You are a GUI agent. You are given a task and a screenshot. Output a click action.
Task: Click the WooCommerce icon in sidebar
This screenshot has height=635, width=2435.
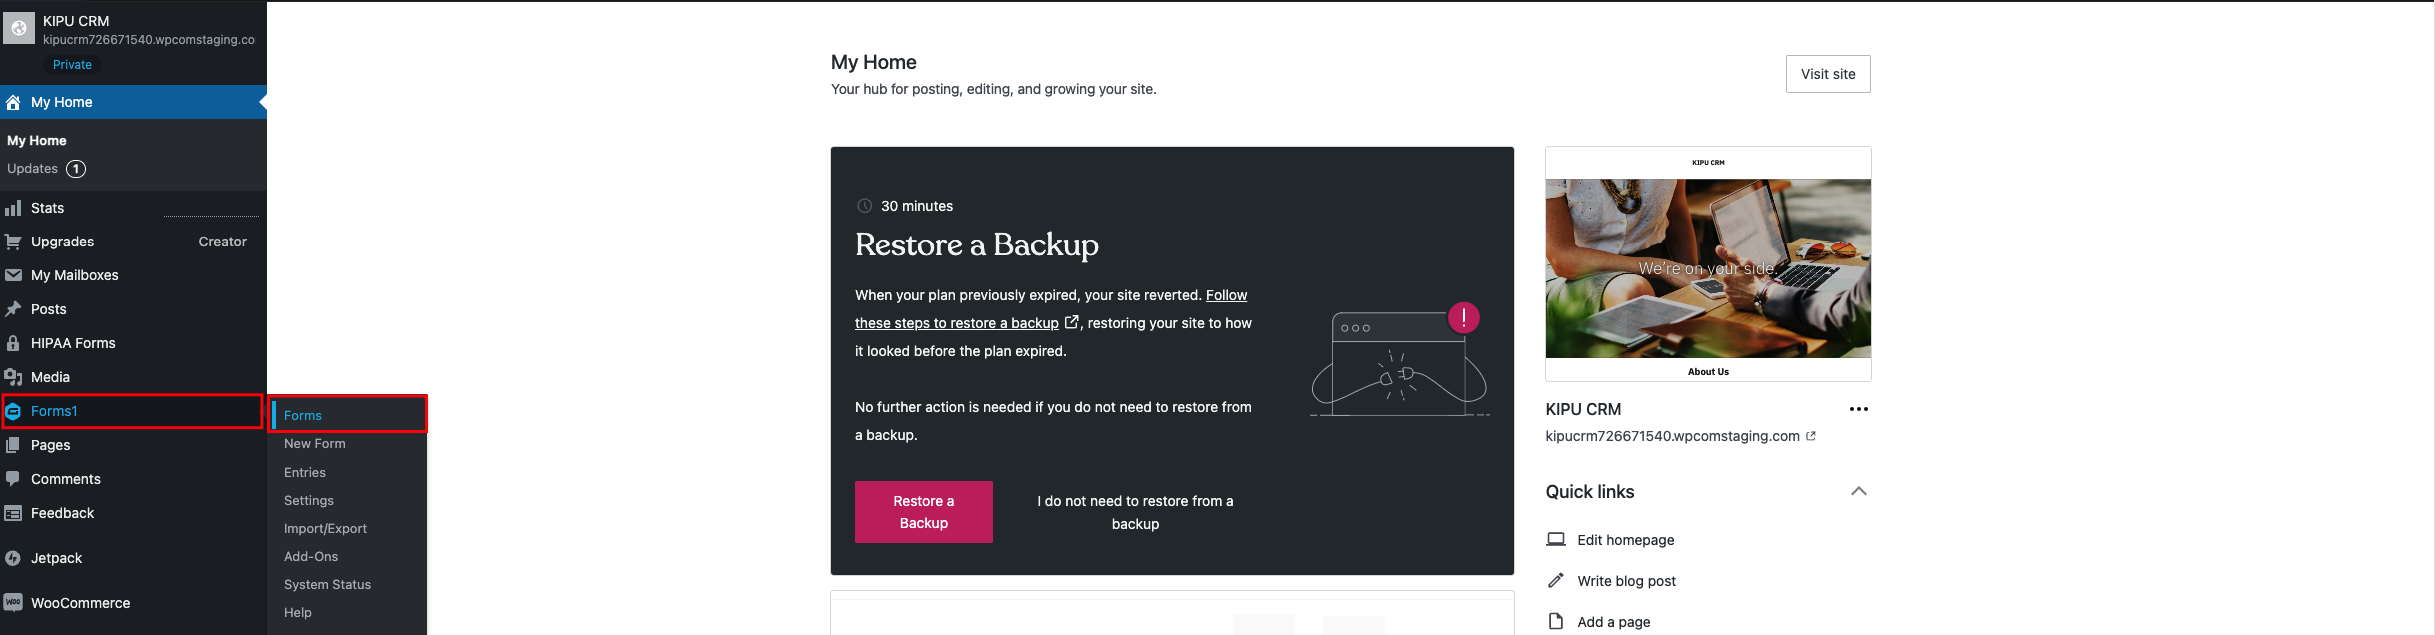(13, 603)
